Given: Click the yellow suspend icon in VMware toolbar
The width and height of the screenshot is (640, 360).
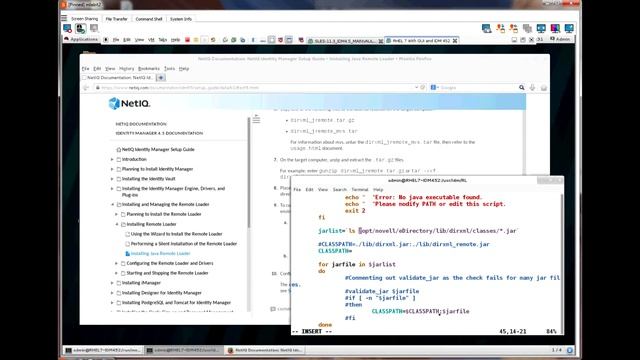Looking at the screenshot, I should 196,40.
